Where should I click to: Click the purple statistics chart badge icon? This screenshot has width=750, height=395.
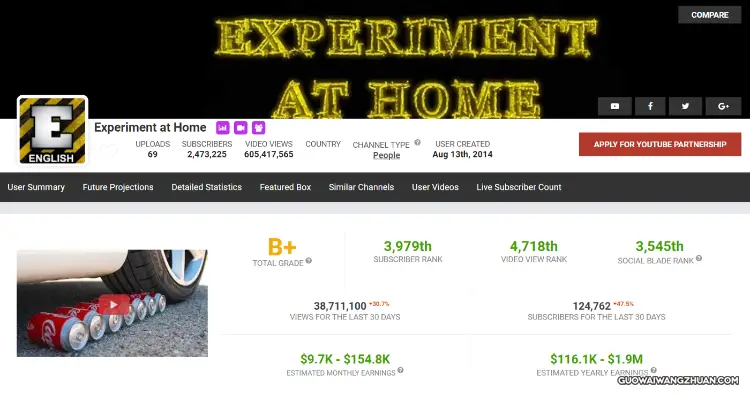coord(222,128)
